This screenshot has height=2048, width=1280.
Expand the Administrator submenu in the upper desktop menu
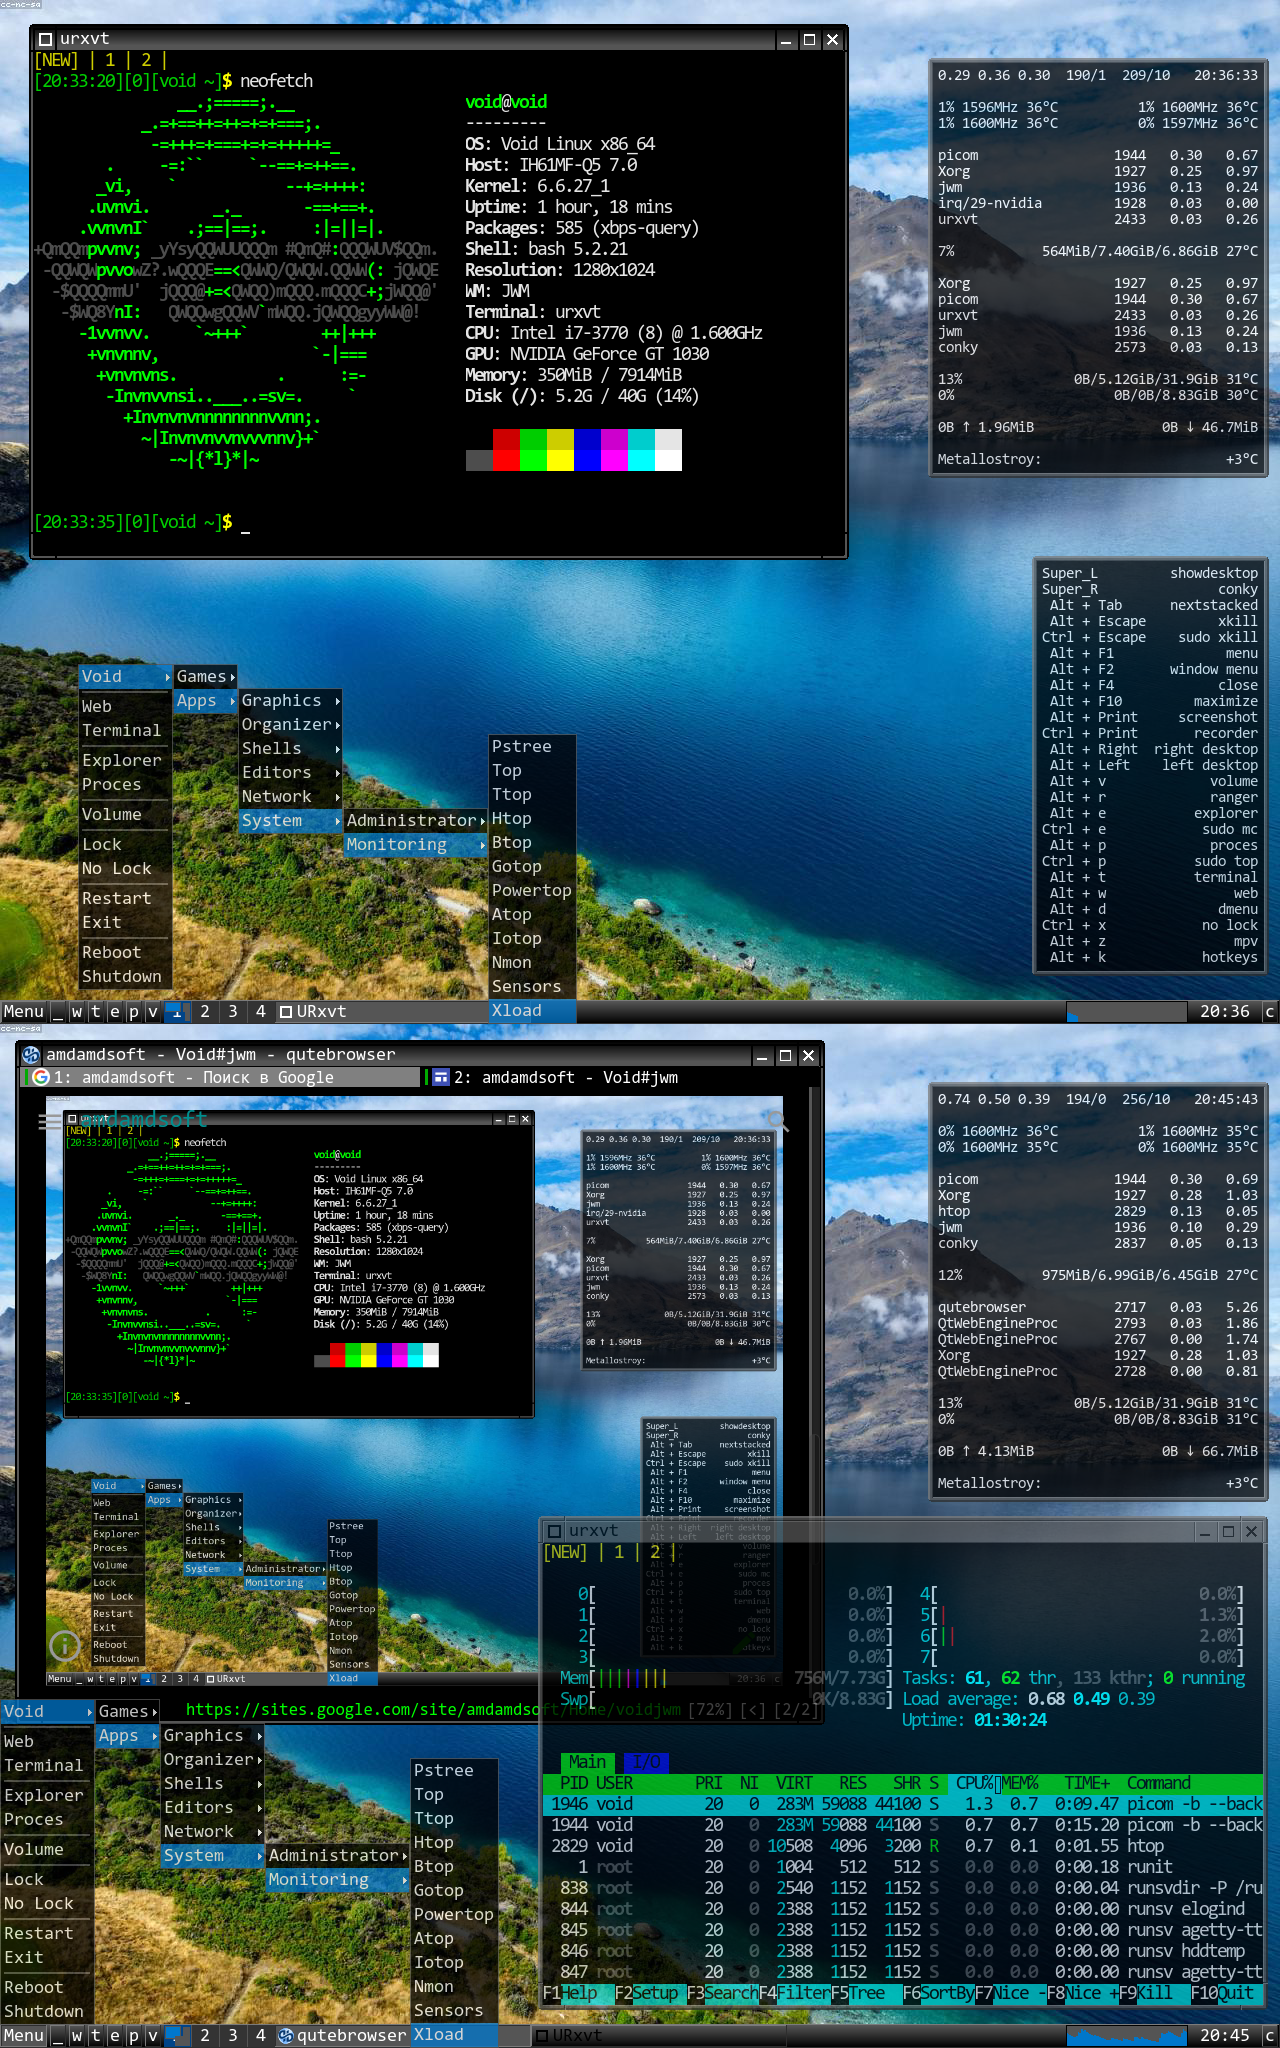(x=415, y=820)
